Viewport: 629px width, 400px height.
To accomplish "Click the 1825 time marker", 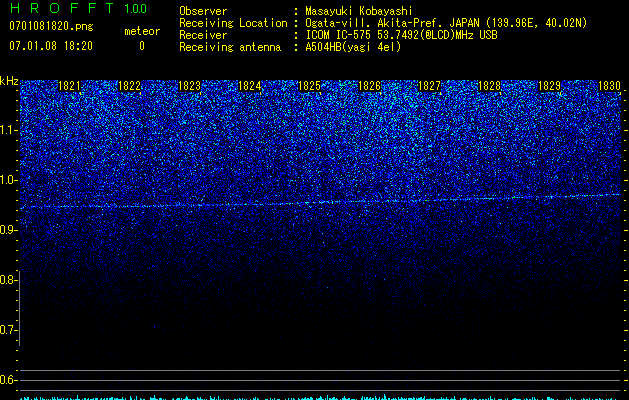I will pos(309,86).
